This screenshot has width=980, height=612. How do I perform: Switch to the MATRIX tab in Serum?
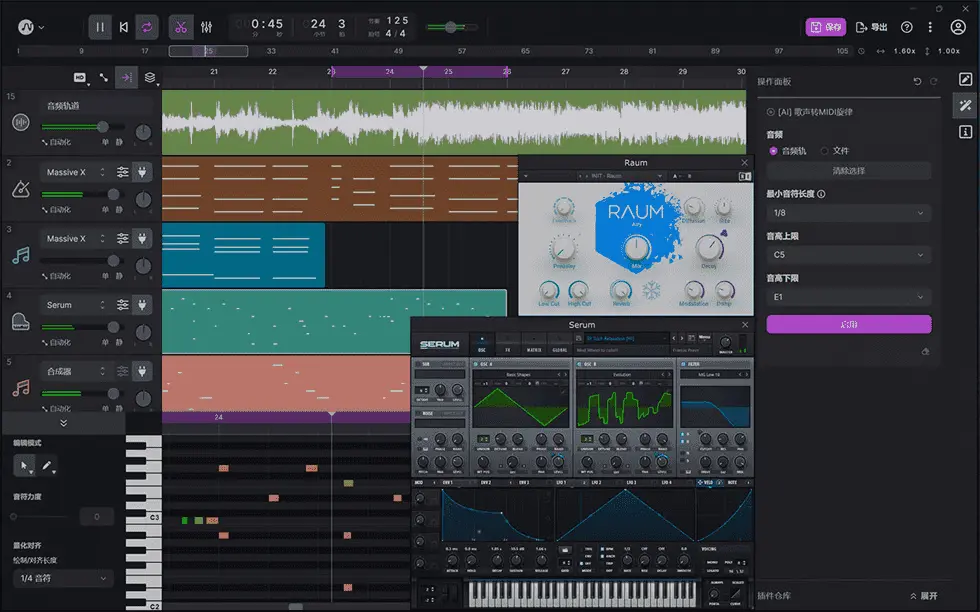(x=534, y=344)
